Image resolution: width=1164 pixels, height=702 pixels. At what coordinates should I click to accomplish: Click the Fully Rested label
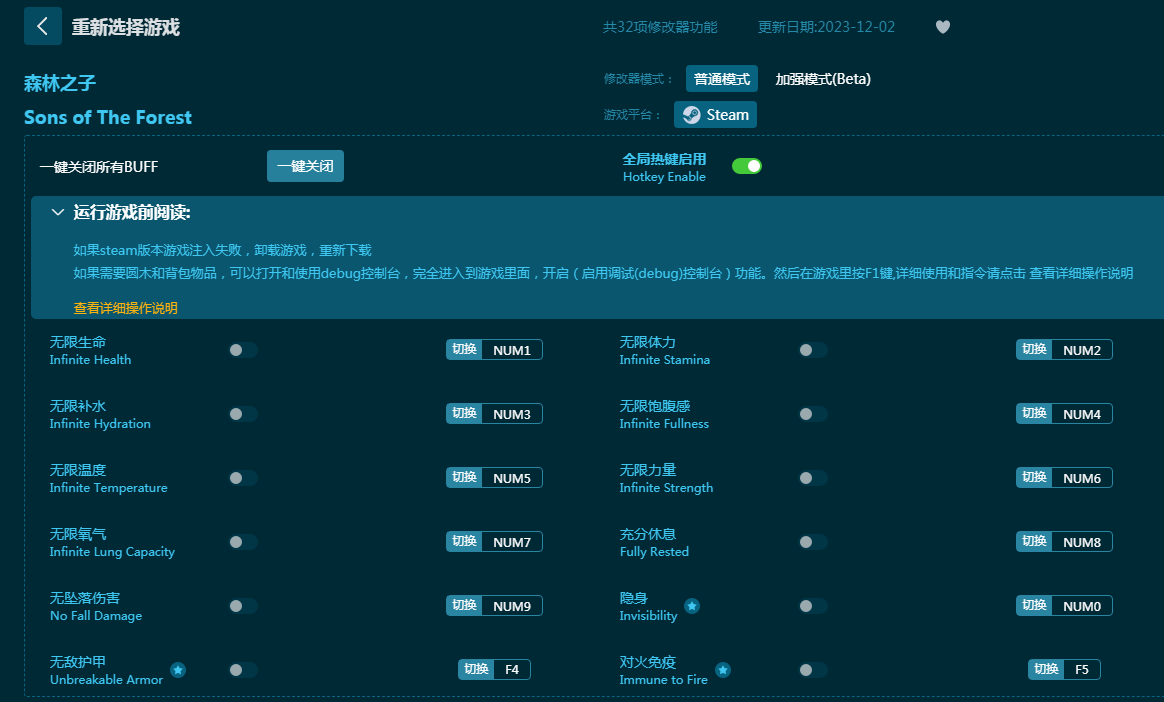pos(655,552)
